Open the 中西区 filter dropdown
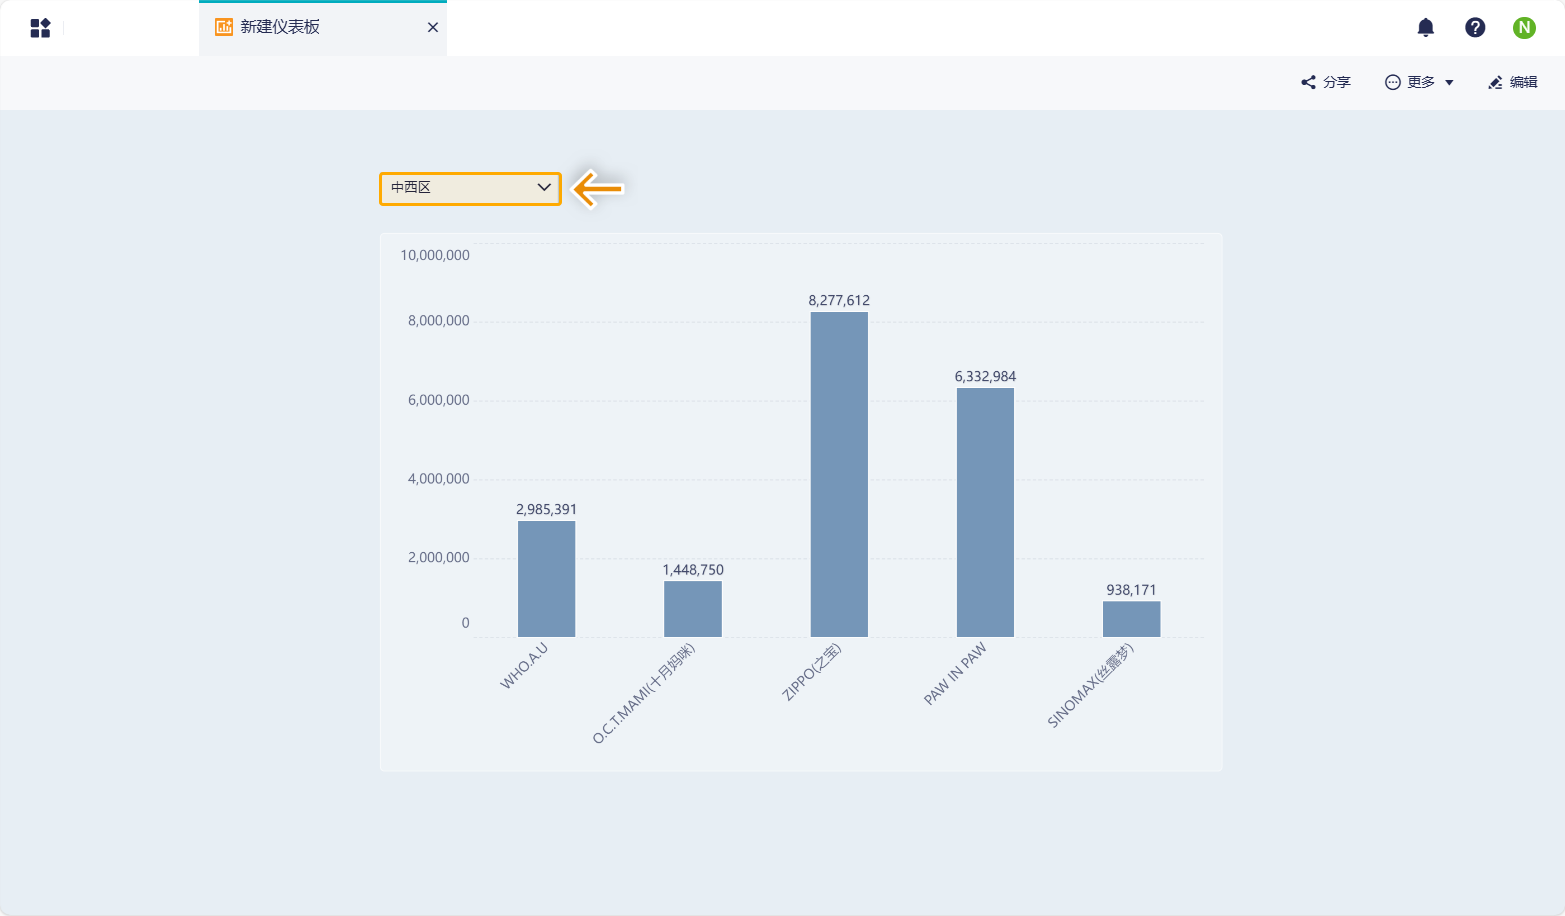The height and width of the screenshot is (916, 1565). click(470, 188)
